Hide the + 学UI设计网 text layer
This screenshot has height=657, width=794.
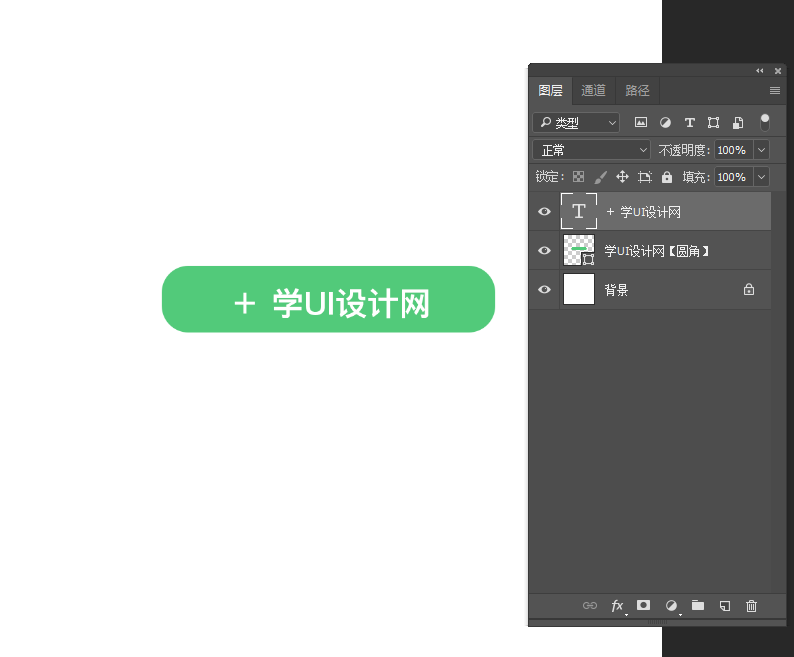pyautogui.click(x=544, y=211)
